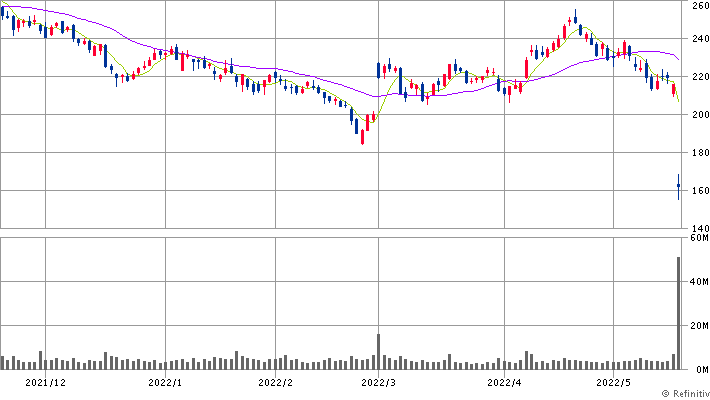The width and height of the screenshot is (710, 400).
Task: Select the 180 price axis label
Action: [699, 153]
